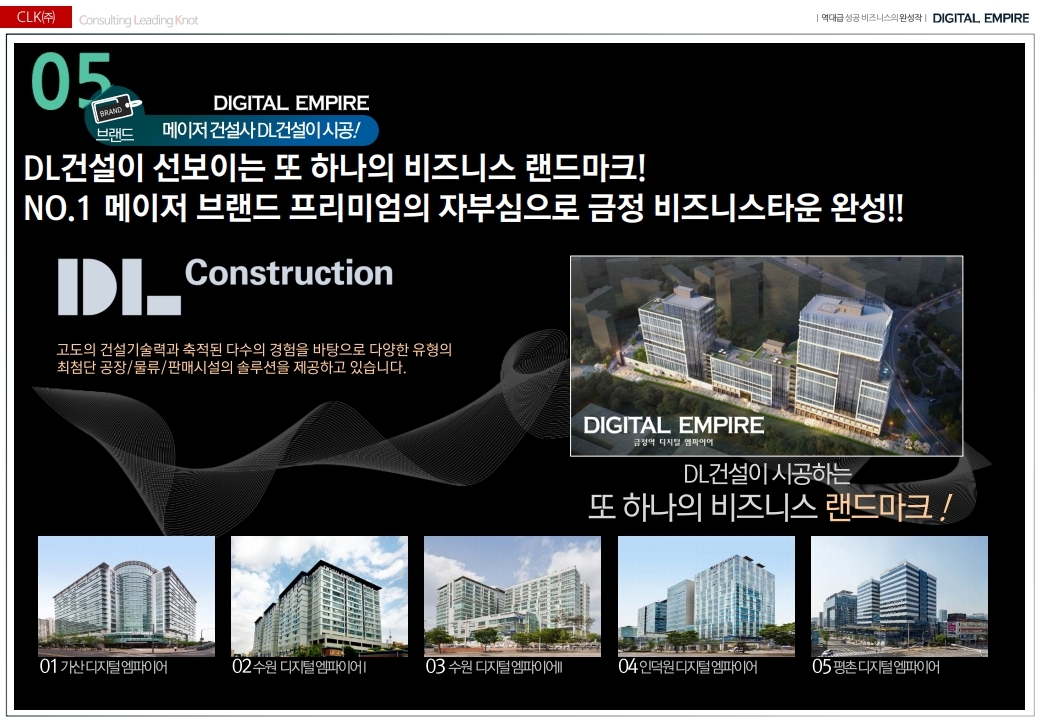This screenshot has width=1040, height=720.
Task: Click caption '03 수원 디지털엠파이어 II'
Action: [494, 666]
